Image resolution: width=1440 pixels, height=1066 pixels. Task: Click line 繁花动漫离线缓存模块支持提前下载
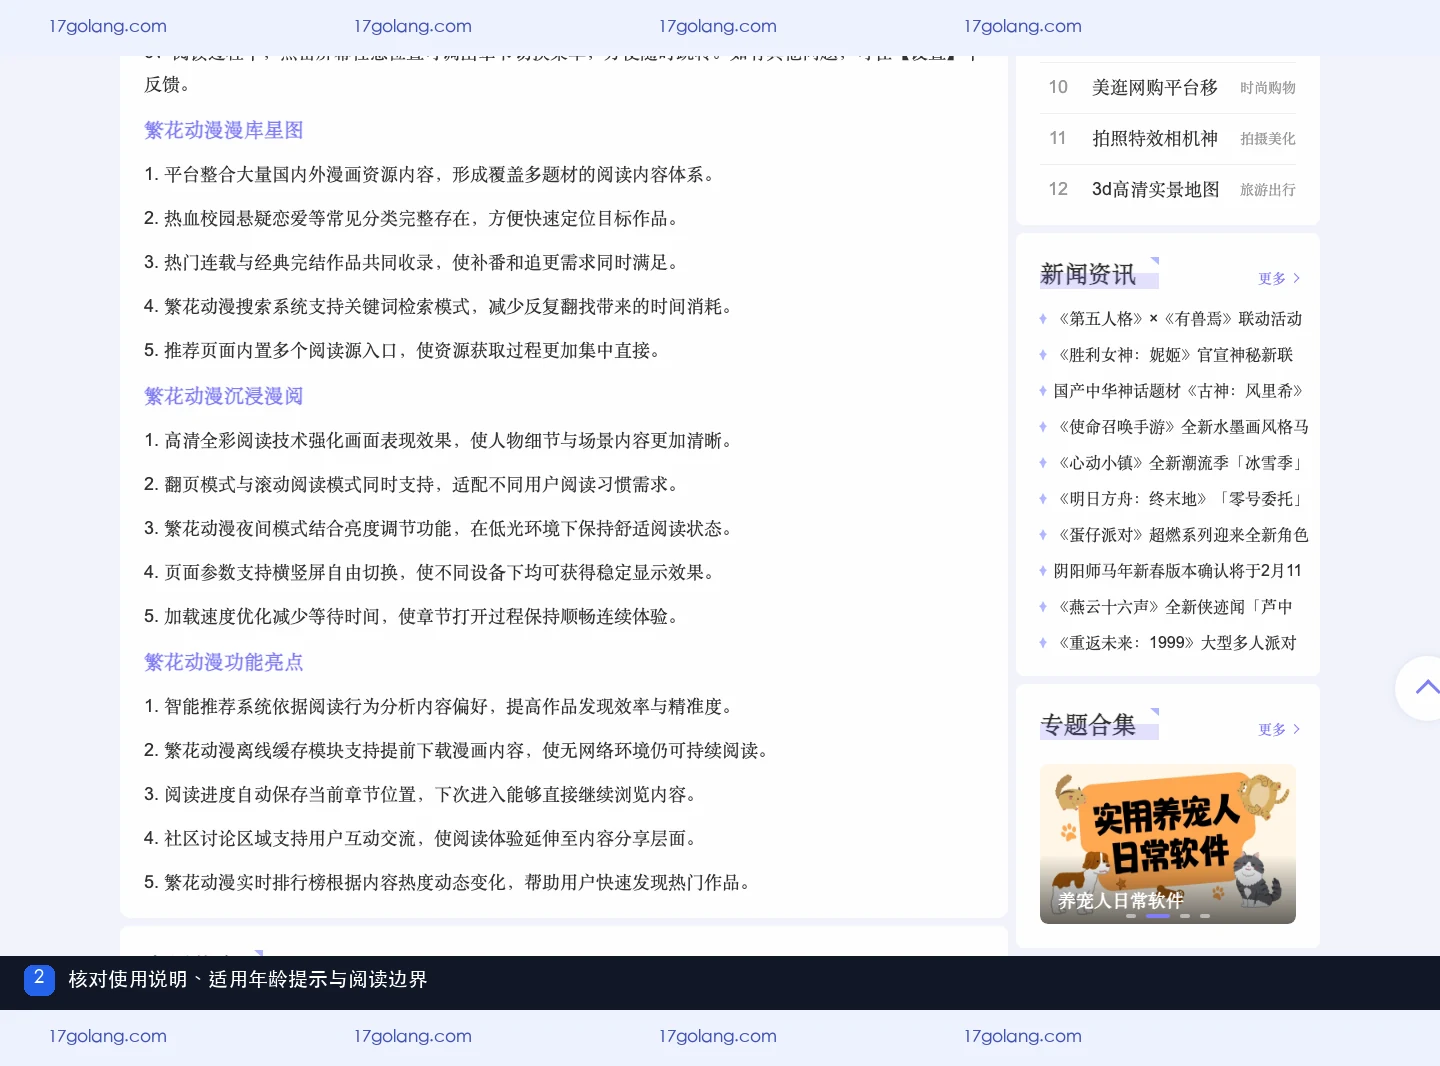tap(459, 751)
